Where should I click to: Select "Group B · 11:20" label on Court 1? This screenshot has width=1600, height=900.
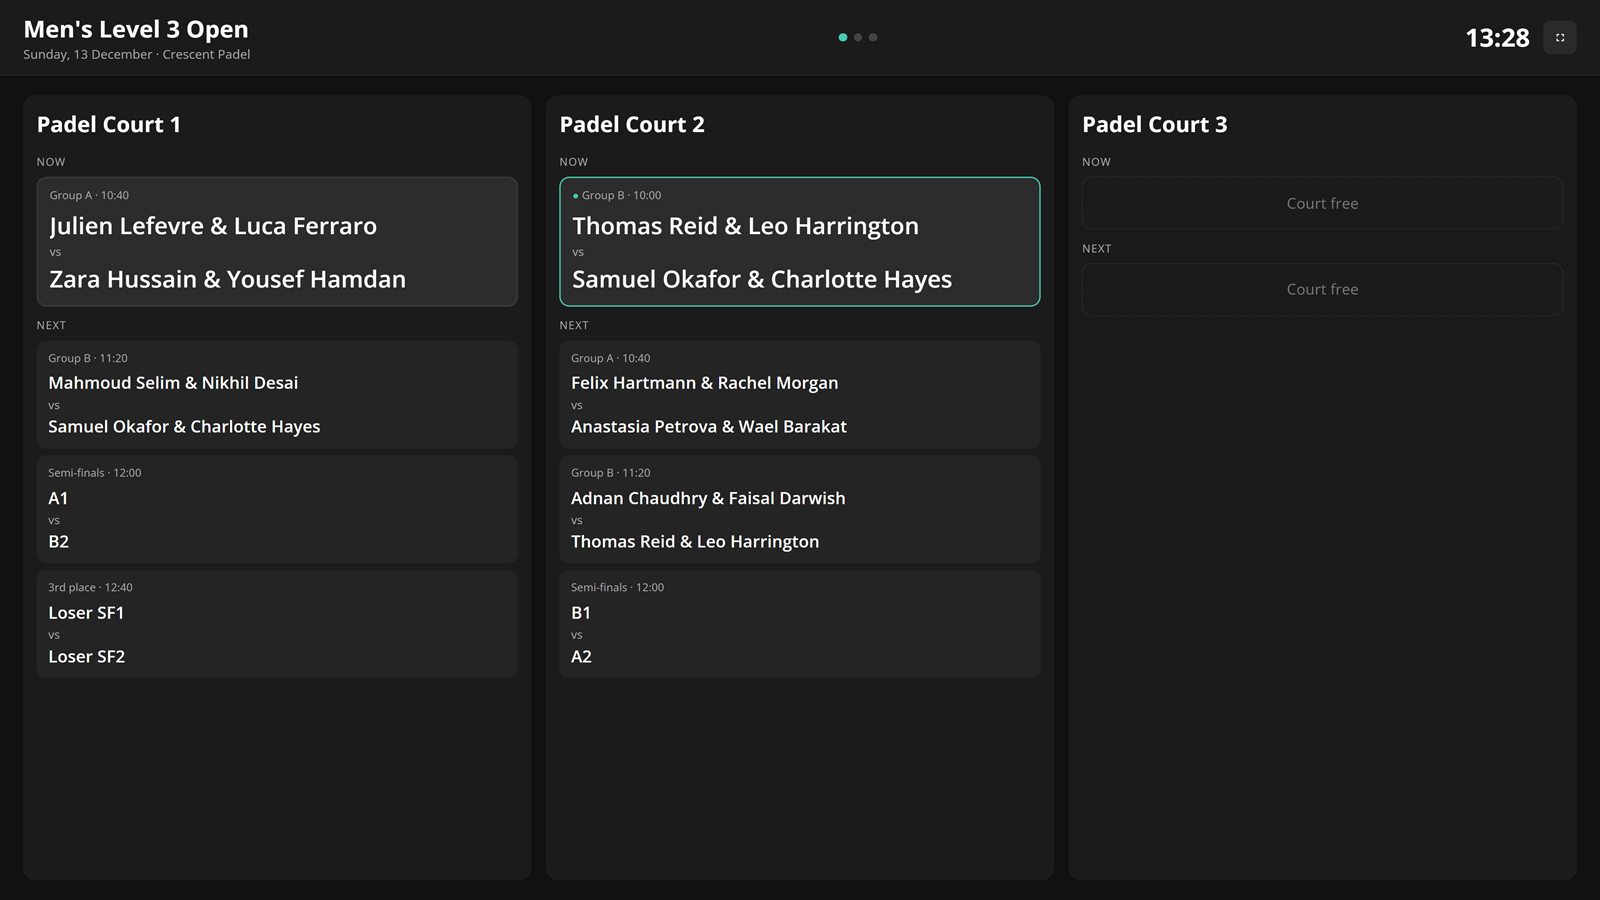[88, 359]
